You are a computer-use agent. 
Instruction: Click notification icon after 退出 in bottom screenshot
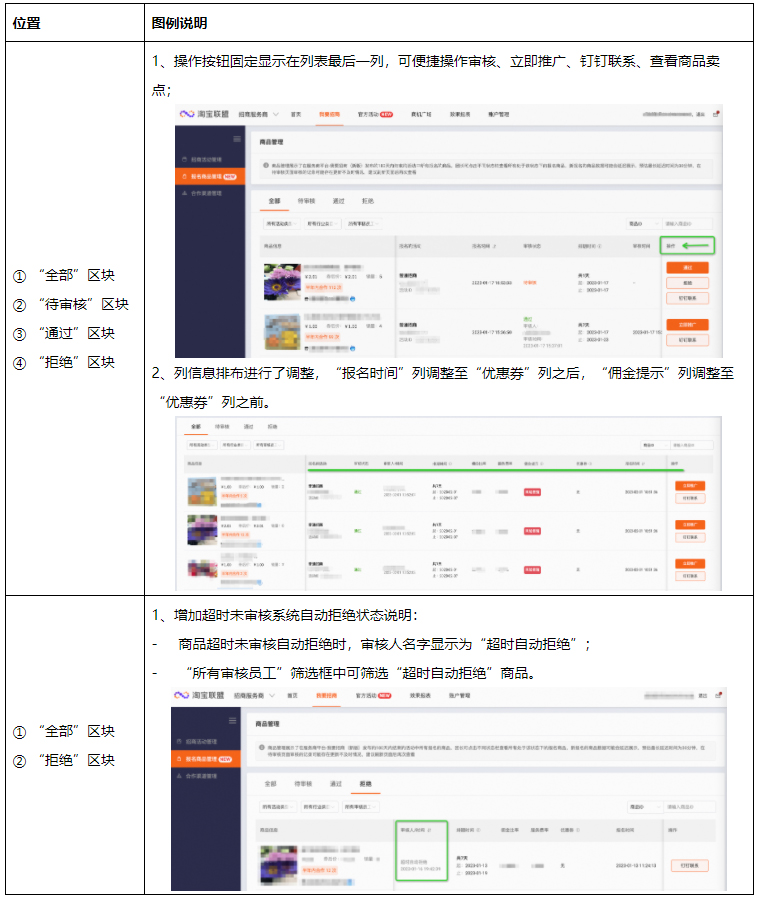click(719, 695)
